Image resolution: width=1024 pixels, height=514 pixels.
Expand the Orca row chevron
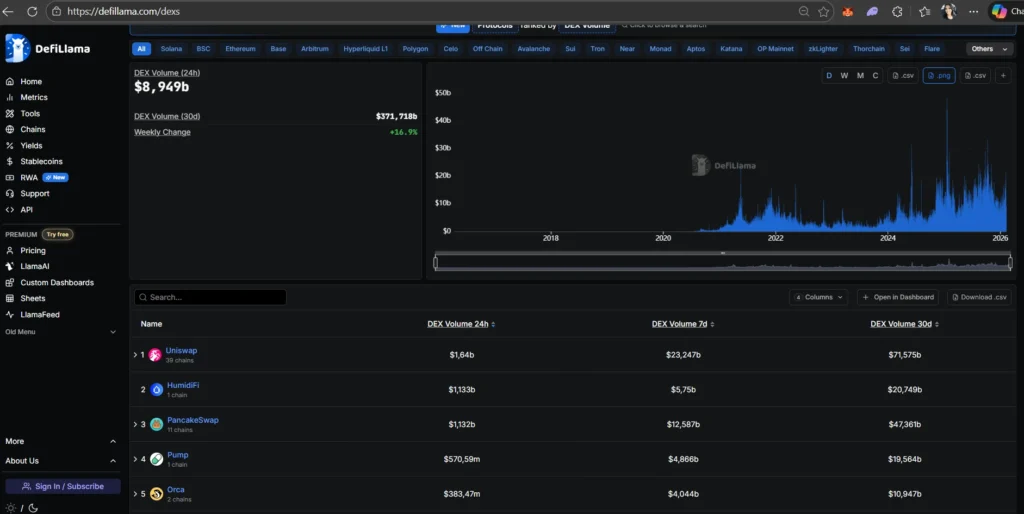(x=135, y=494)
